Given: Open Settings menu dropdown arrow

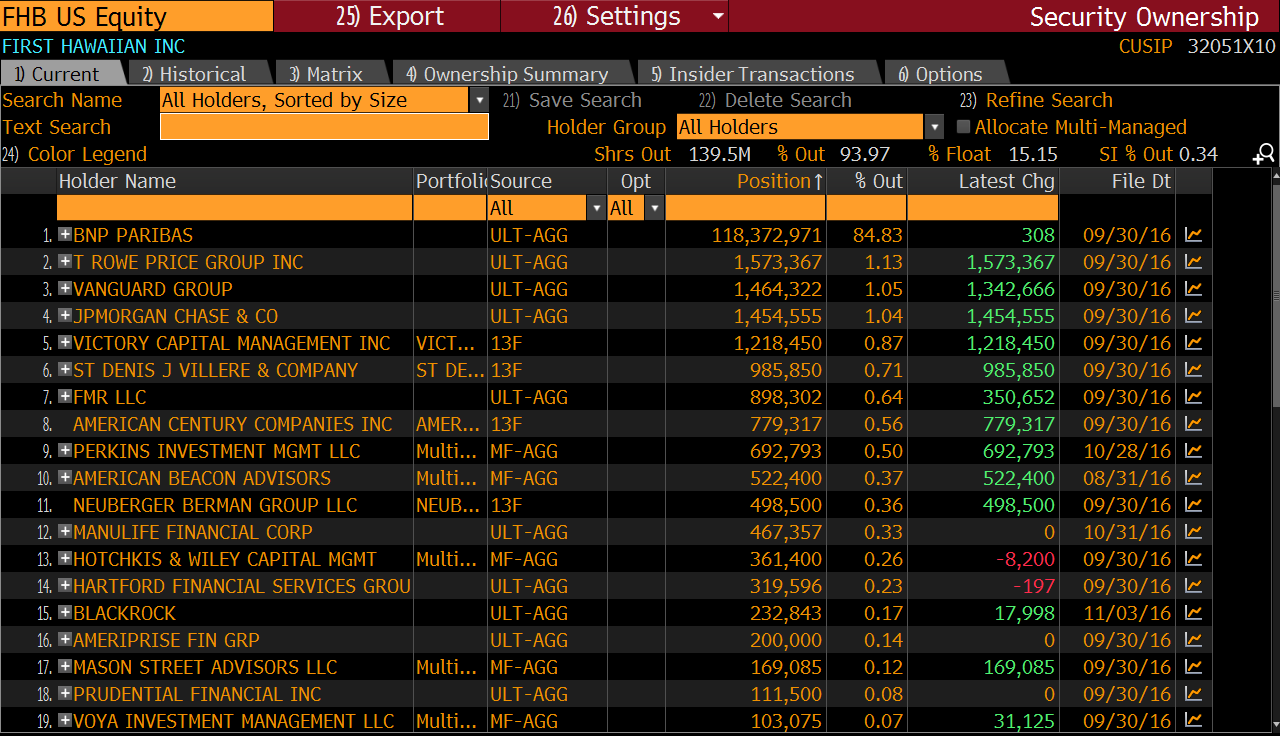Looking at the screenshot, I should click(x=718, y=16).
